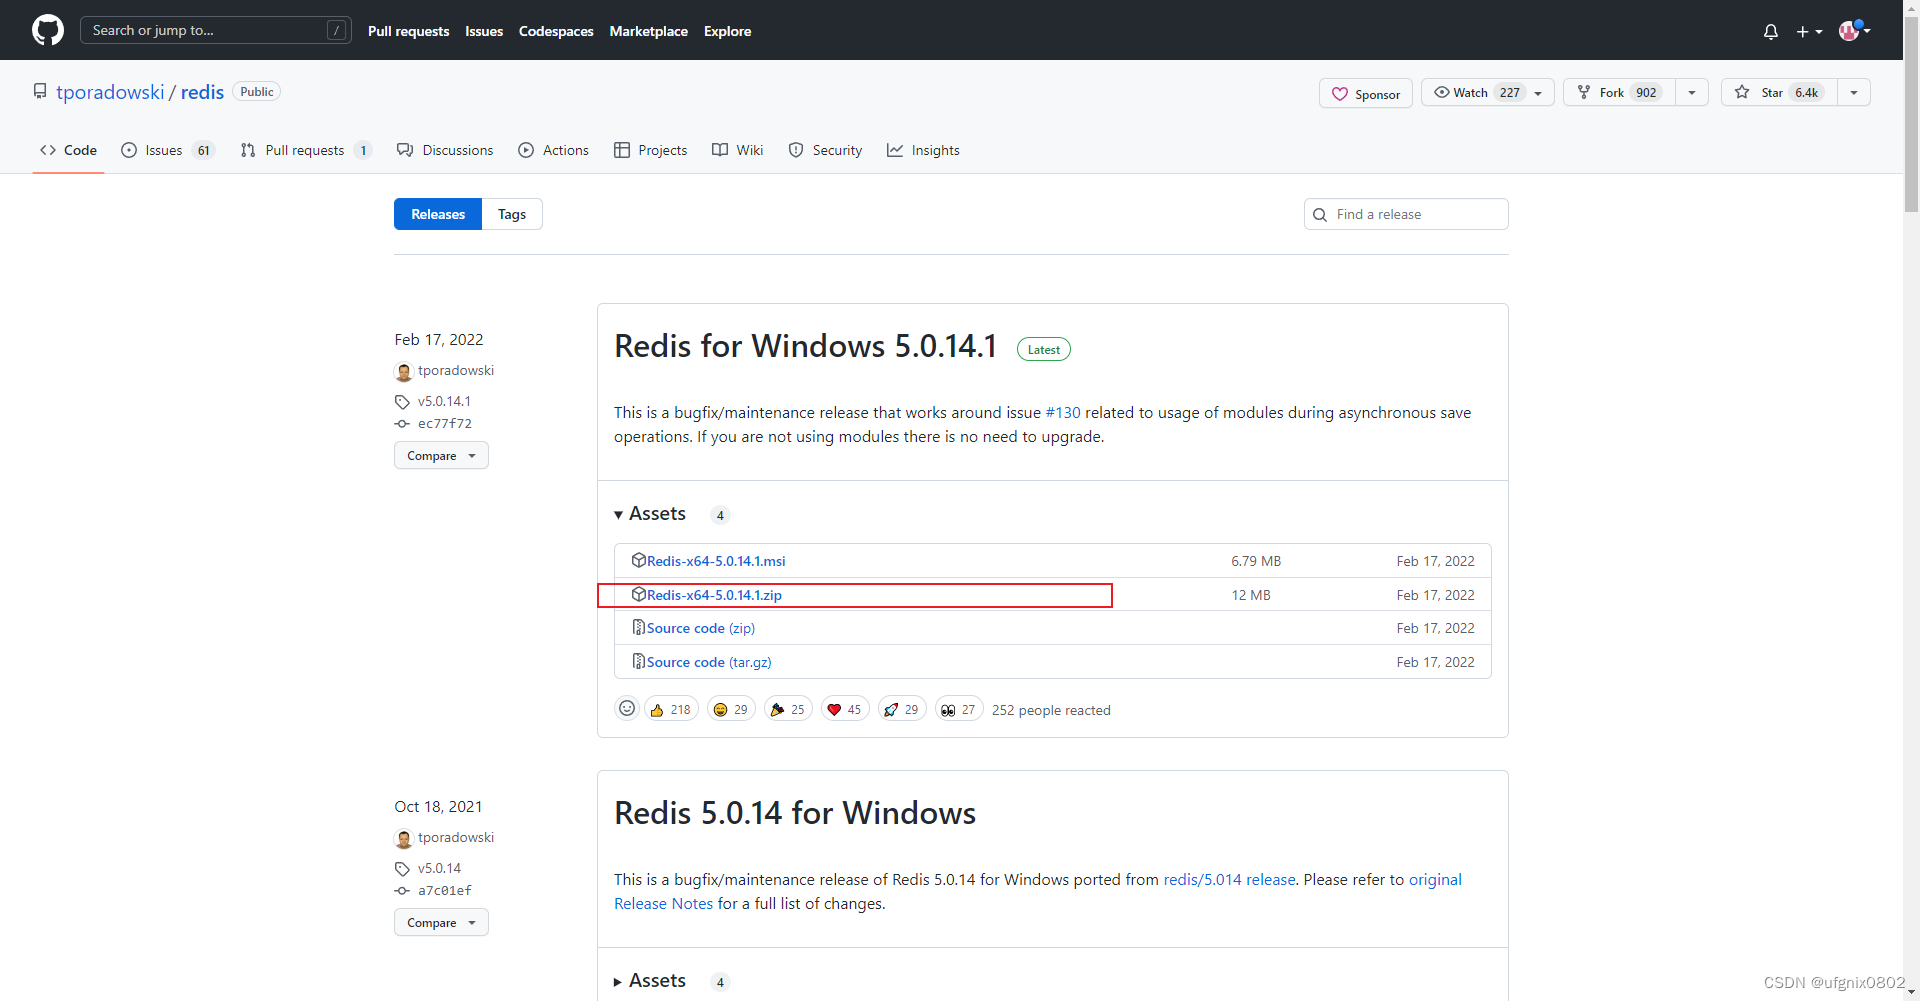Viewport: 1920px width, 1001px height.
Task: Open Compare dropdown for v5.0.14
Action: [x=441, y=922]
